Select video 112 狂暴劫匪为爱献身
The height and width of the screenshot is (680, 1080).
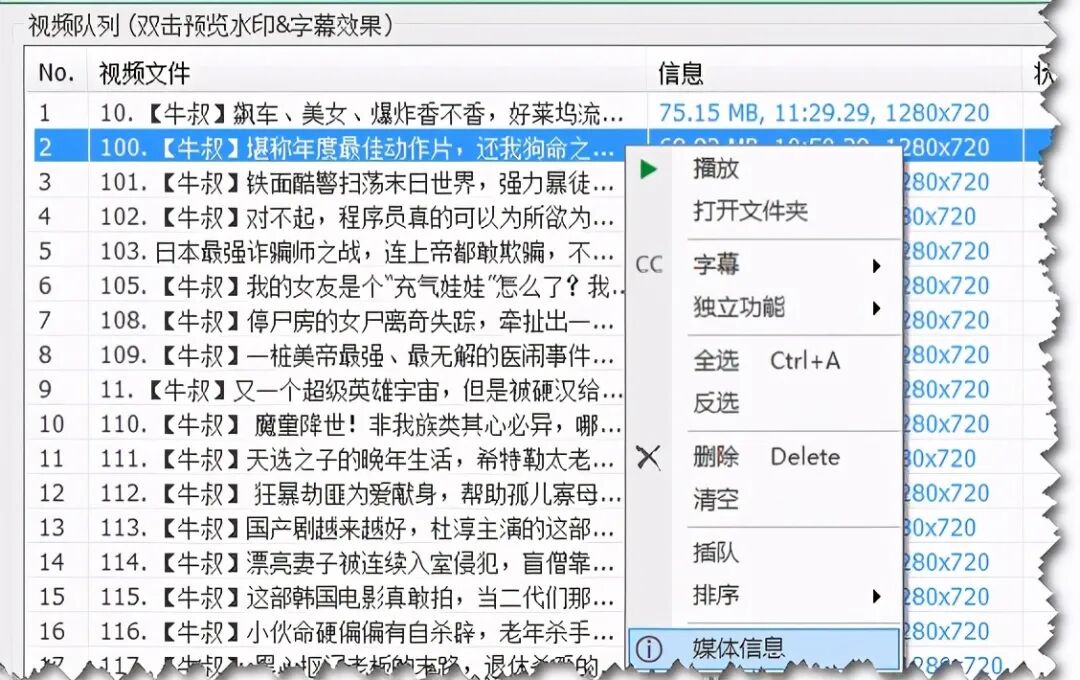[x=360, y=494]
